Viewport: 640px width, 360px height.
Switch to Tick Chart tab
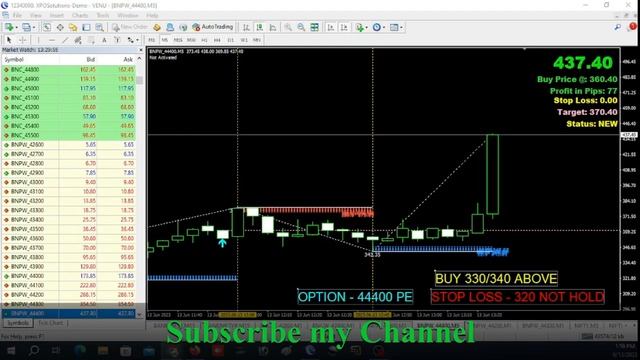pos(51,323)
